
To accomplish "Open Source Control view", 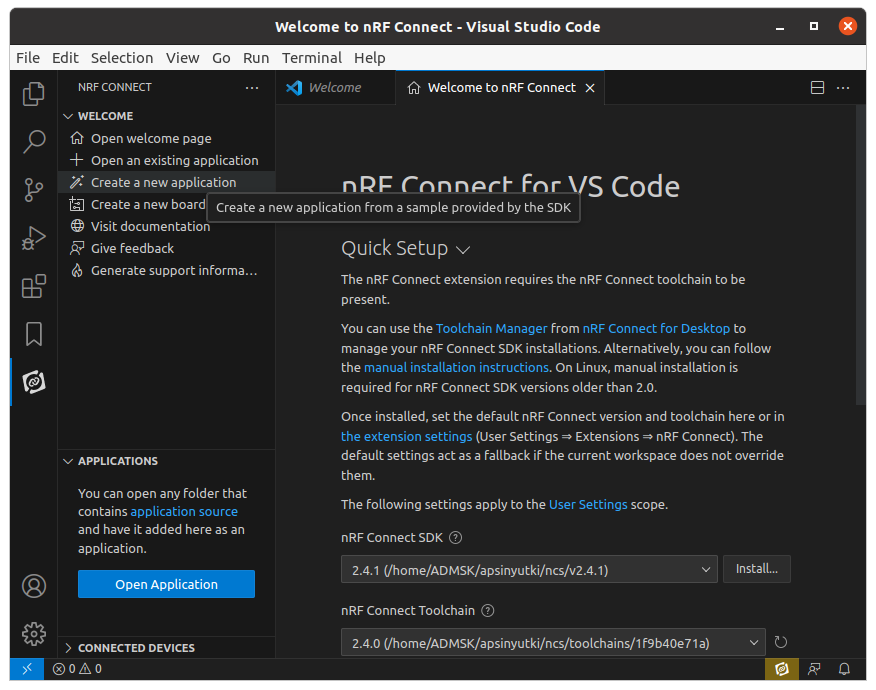I will pyautogui.click(x=34, y=190).
